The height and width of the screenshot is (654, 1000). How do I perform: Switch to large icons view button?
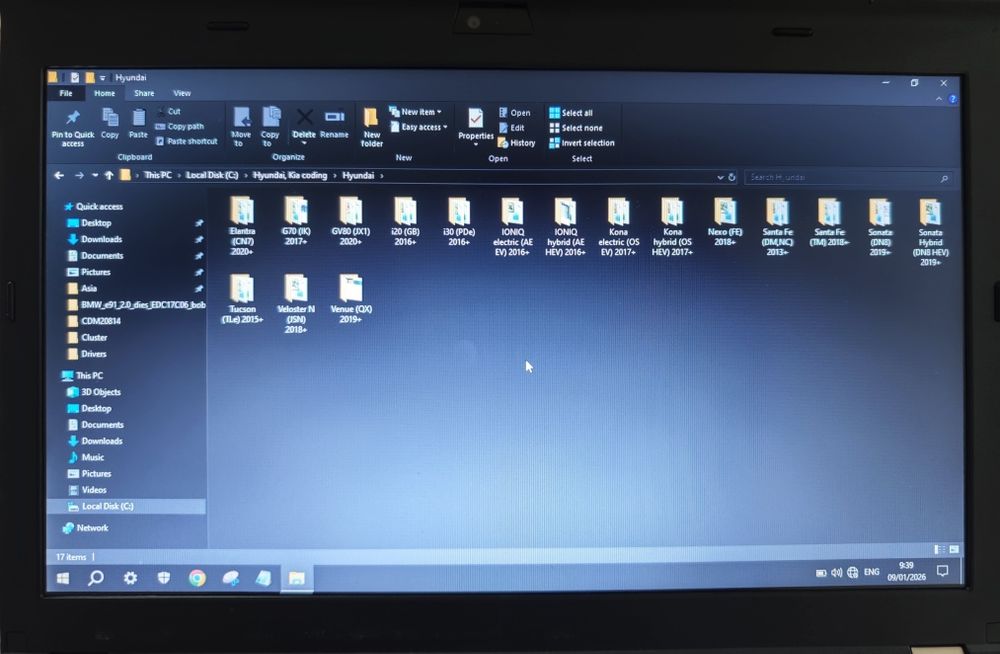coord(953,549)
